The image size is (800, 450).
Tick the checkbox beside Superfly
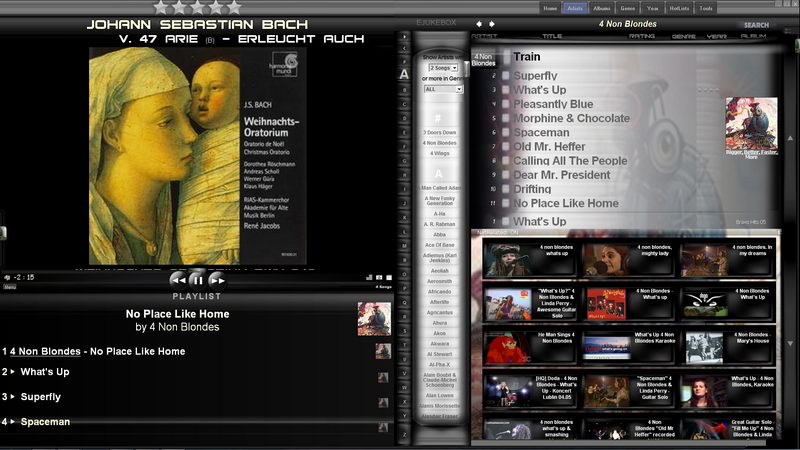[506, 76]
